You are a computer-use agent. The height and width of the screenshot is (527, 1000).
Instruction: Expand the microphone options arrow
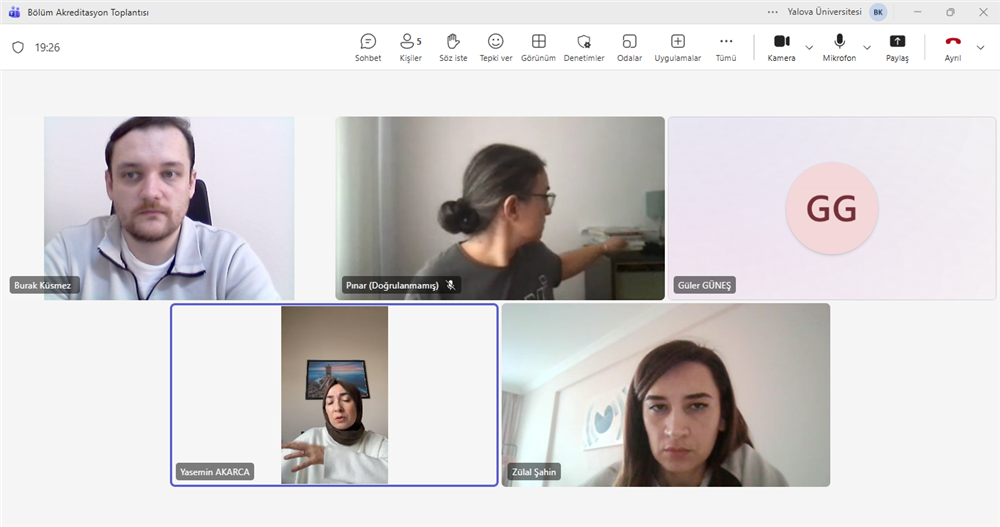(x=867, y=47)
